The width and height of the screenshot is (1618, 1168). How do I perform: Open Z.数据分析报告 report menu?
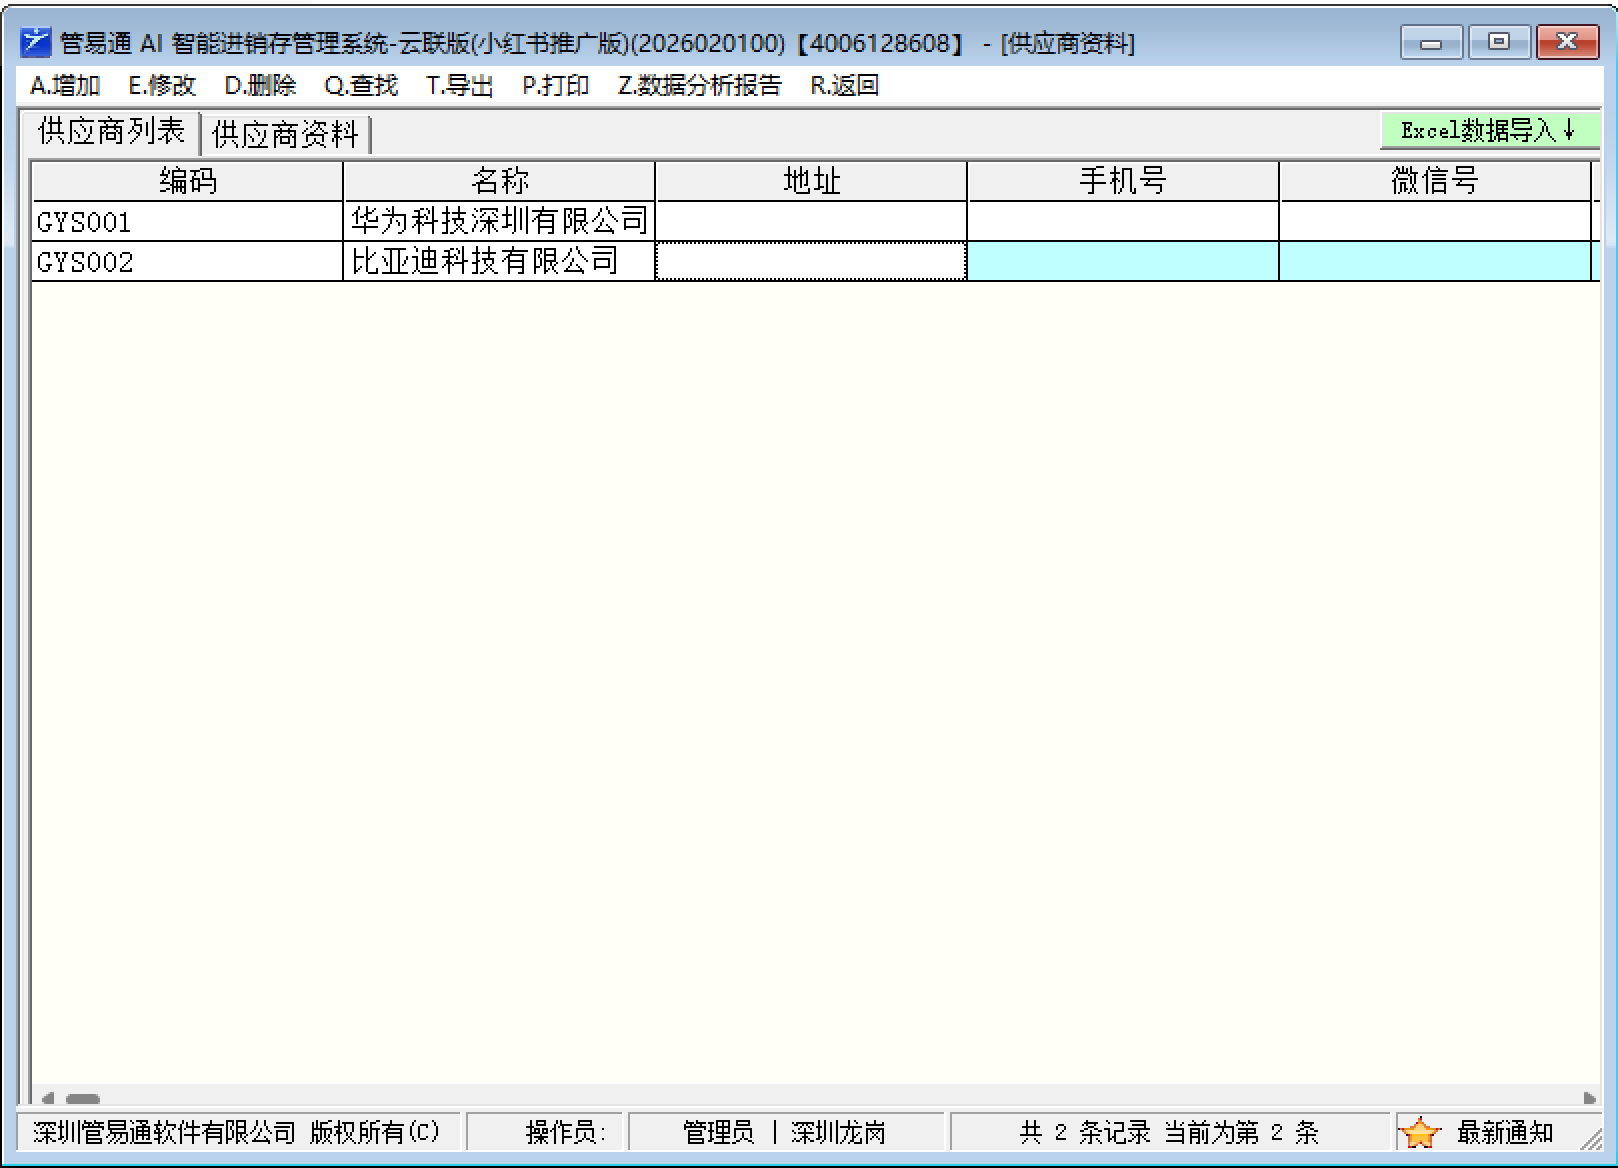pyautogui.click(x=699, y=86)
